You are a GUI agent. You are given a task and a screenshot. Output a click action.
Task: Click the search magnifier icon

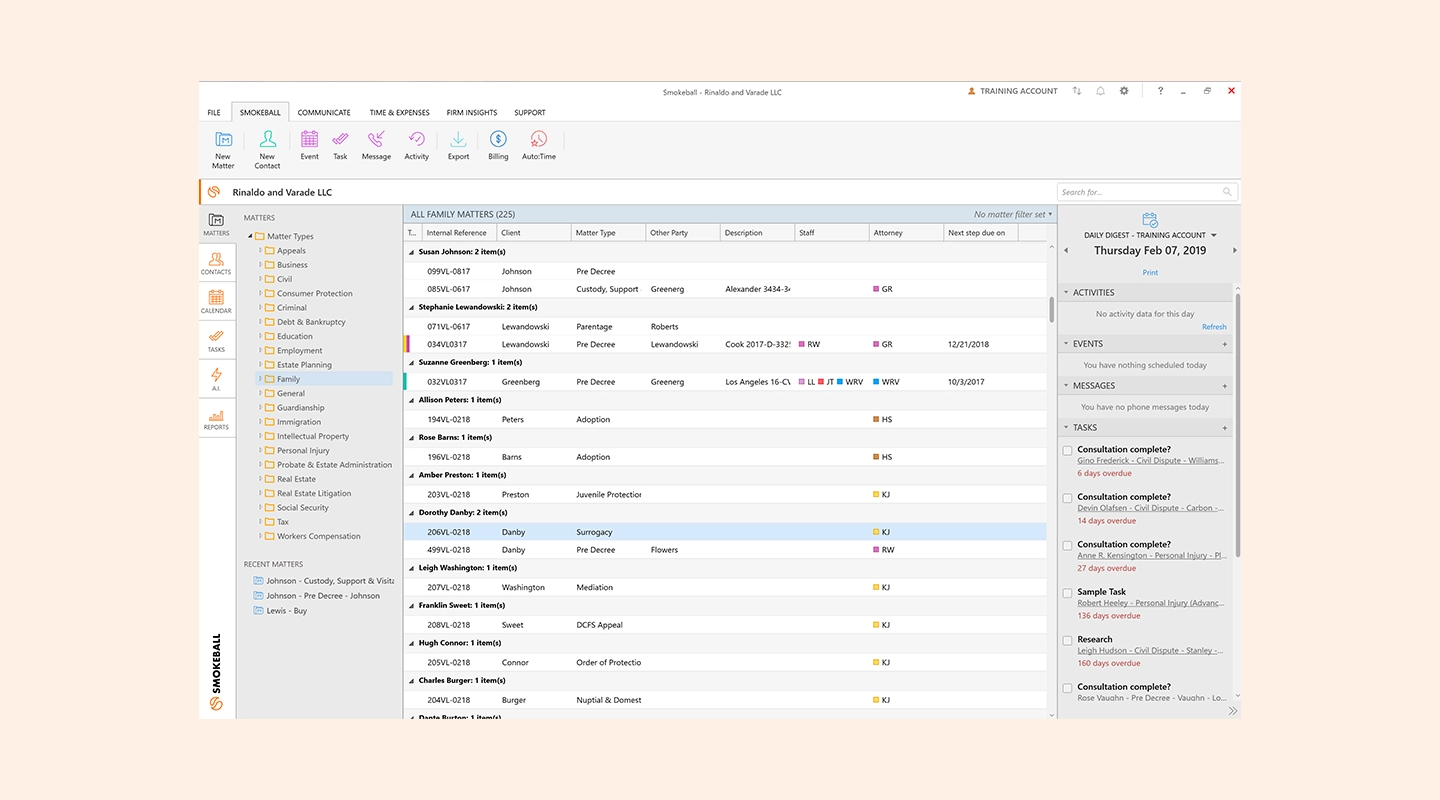(x=1227, y=192)
